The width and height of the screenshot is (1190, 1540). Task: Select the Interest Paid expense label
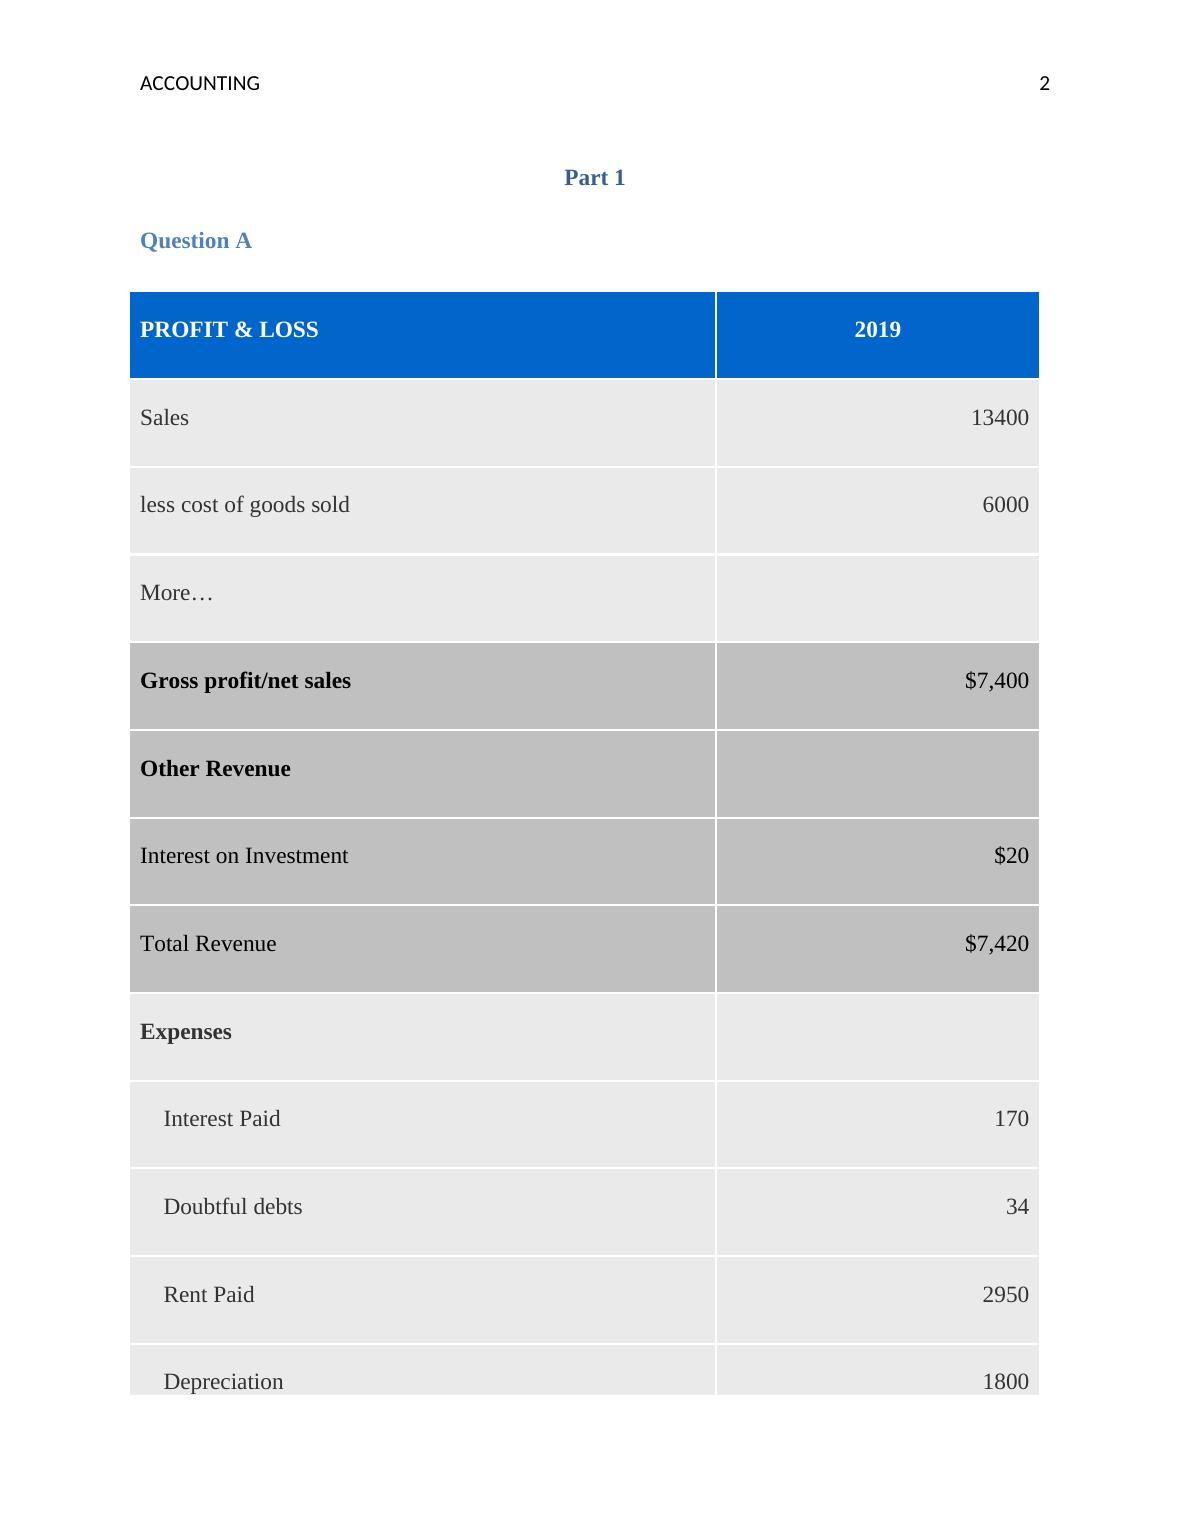(222, 1119)
